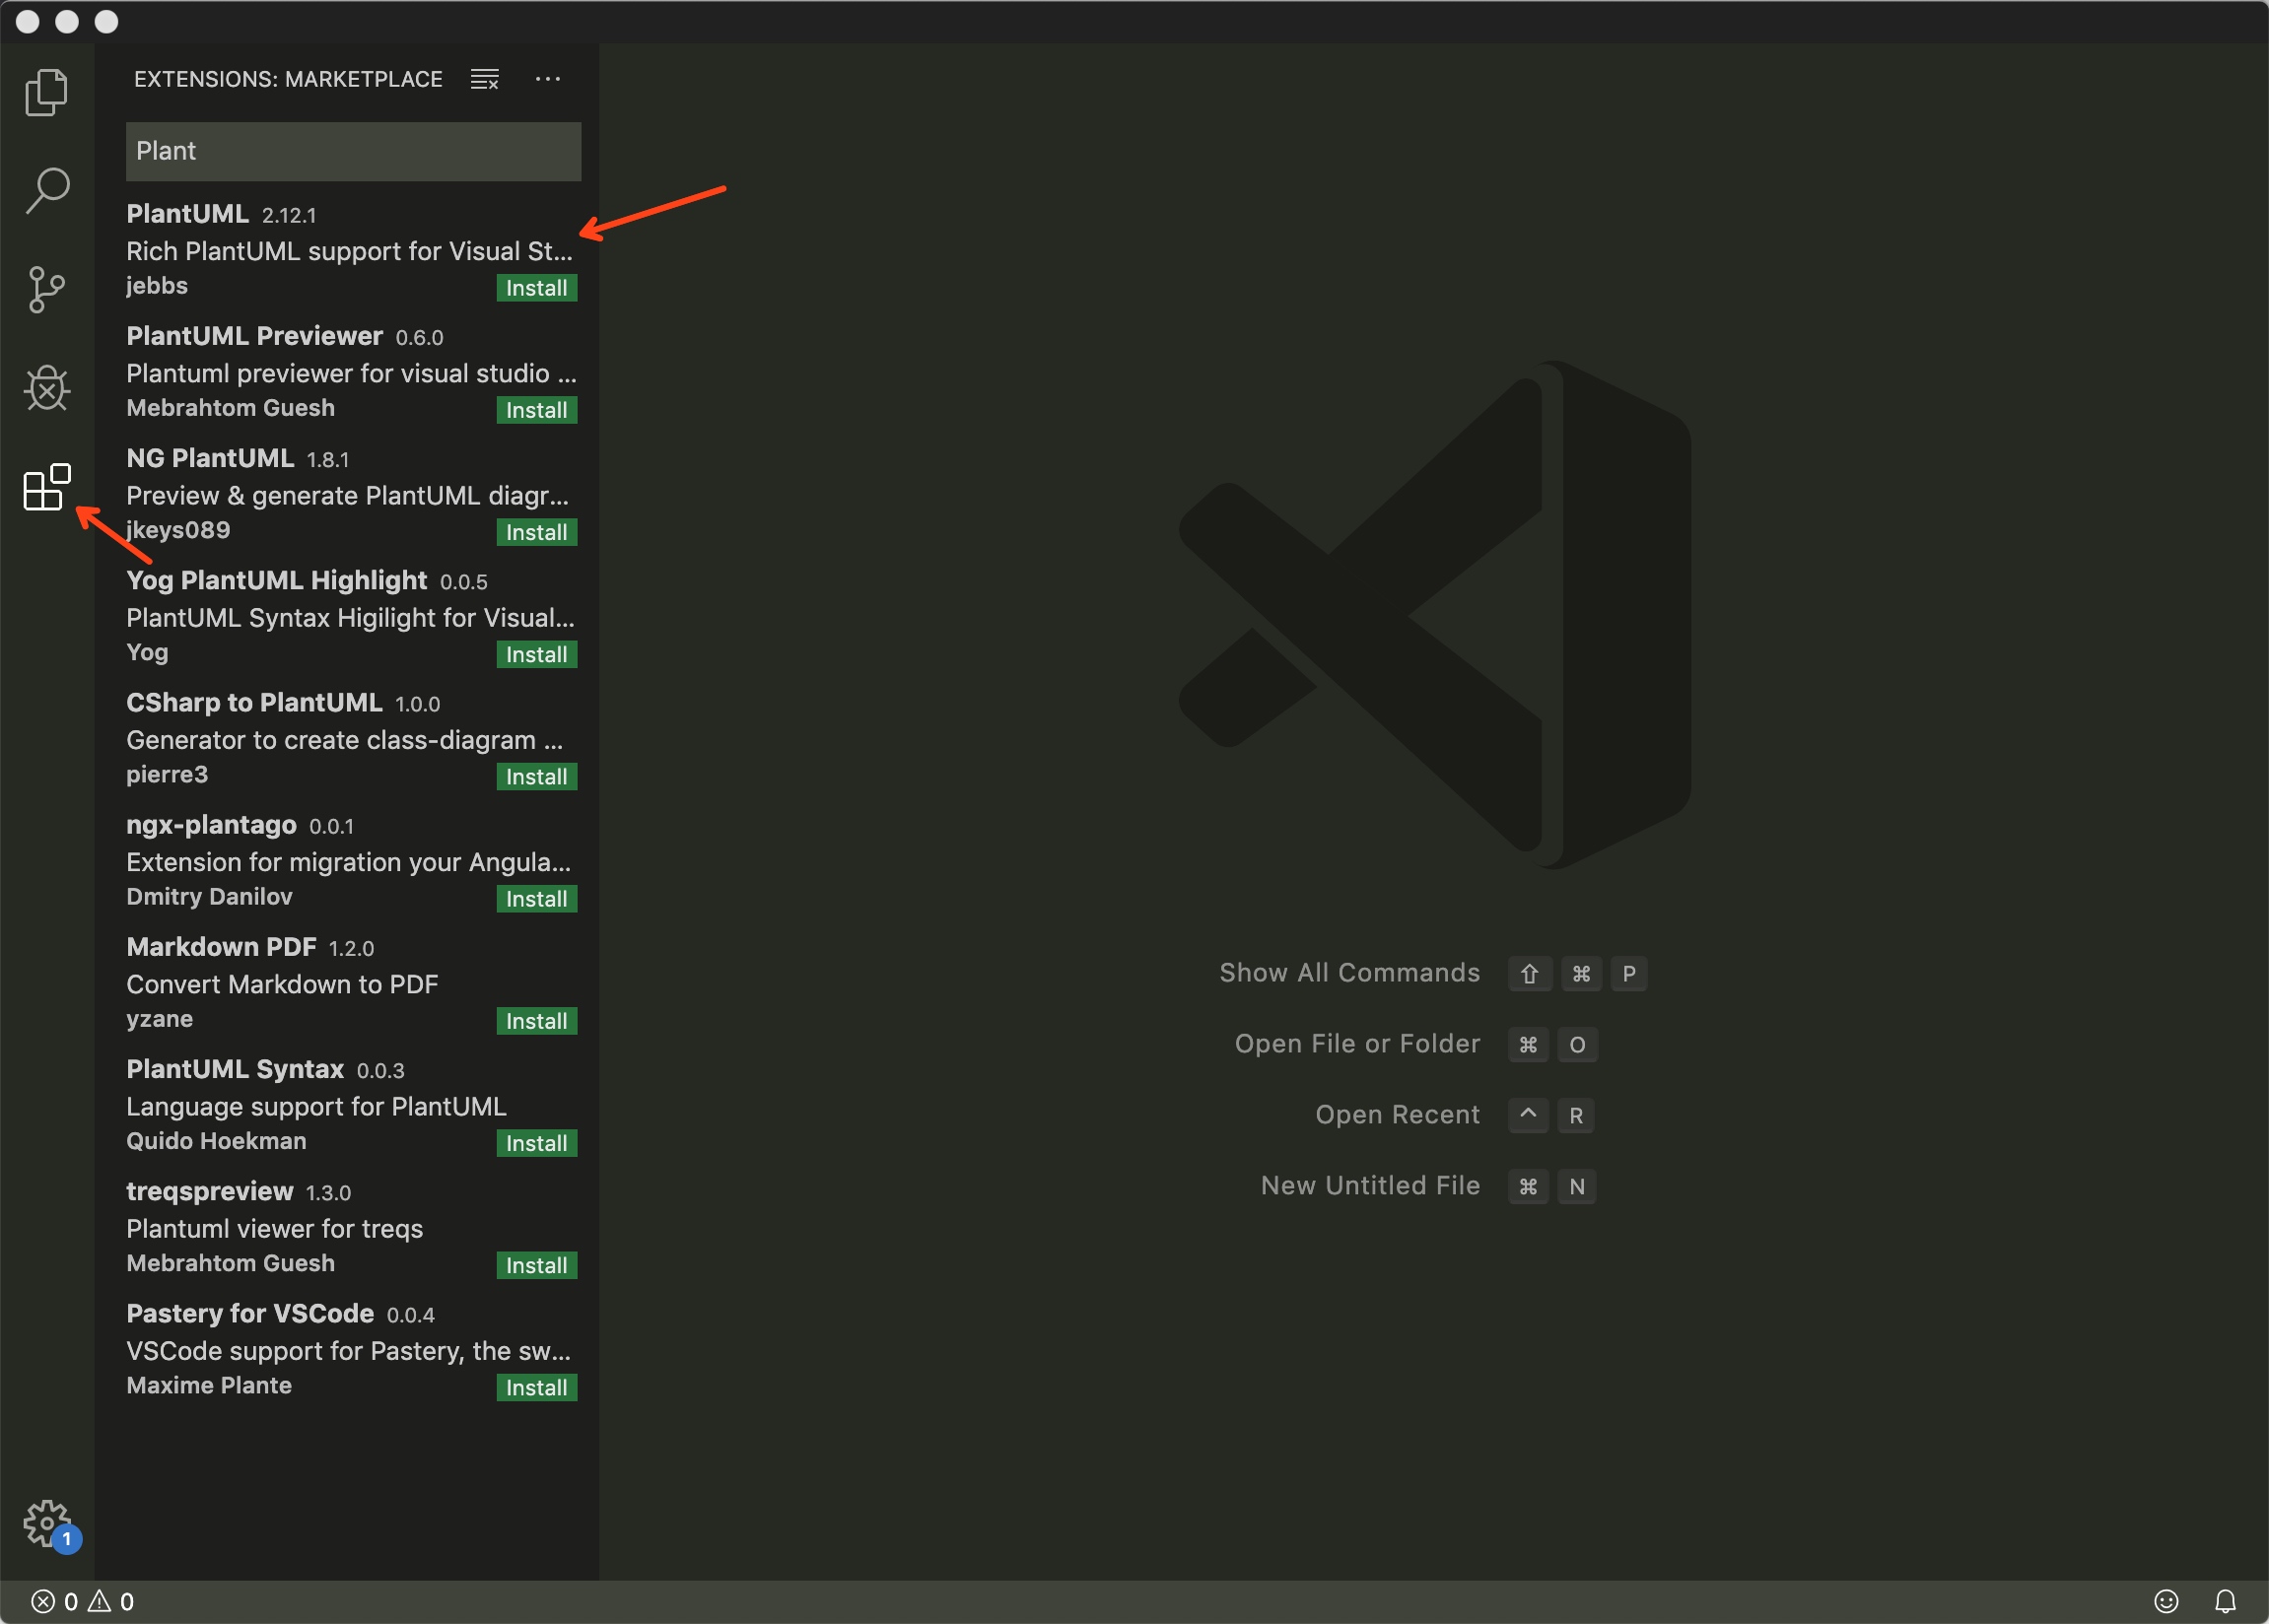Viewport: 2269px width, 1624px height.
Task: Click the Dmitry Danilov publisher name
Action: click(x=209, y=897)
